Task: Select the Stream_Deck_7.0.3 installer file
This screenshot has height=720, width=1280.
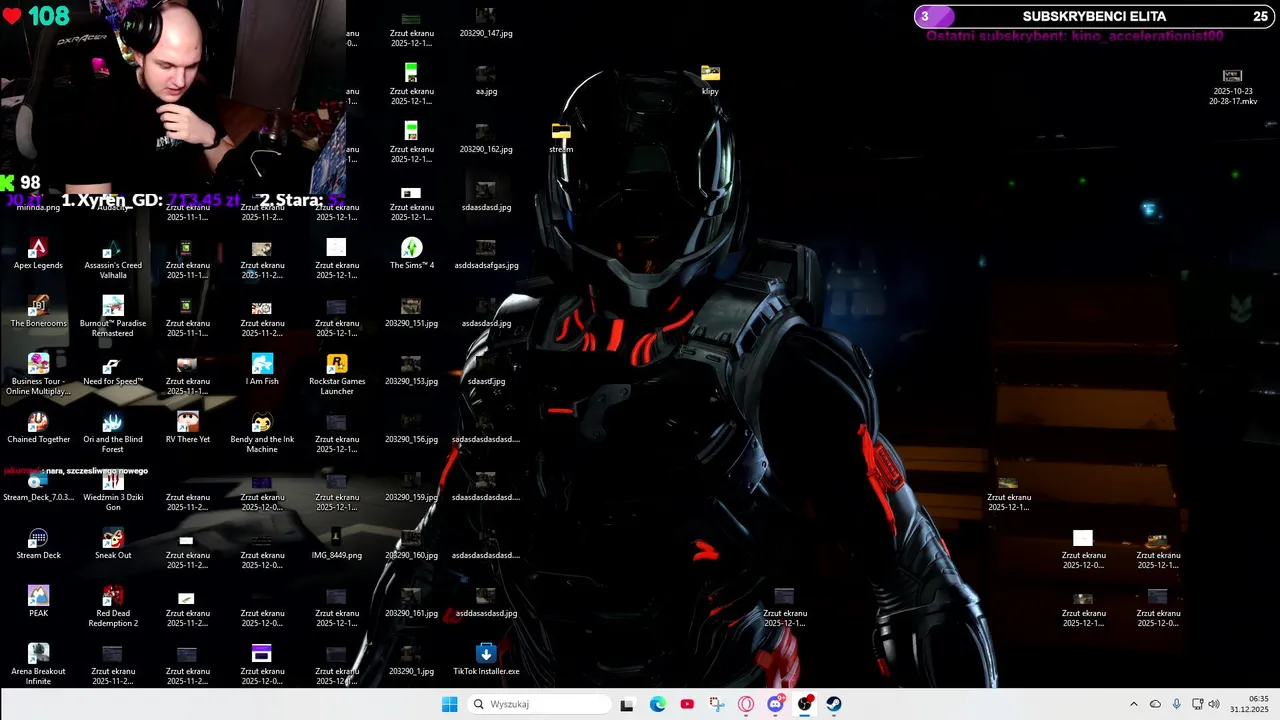Action: [38, 488]
